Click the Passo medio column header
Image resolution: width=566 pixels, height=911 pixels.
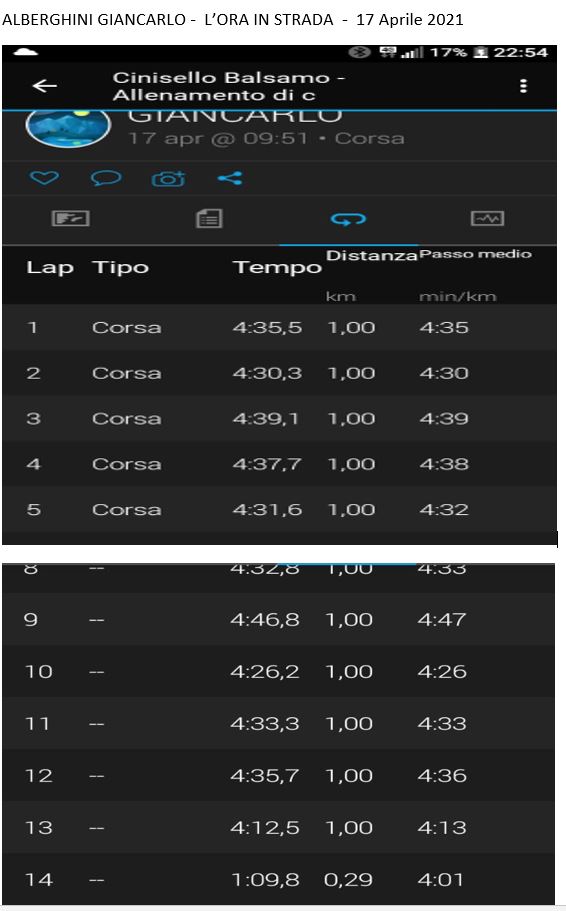[475, 254]
